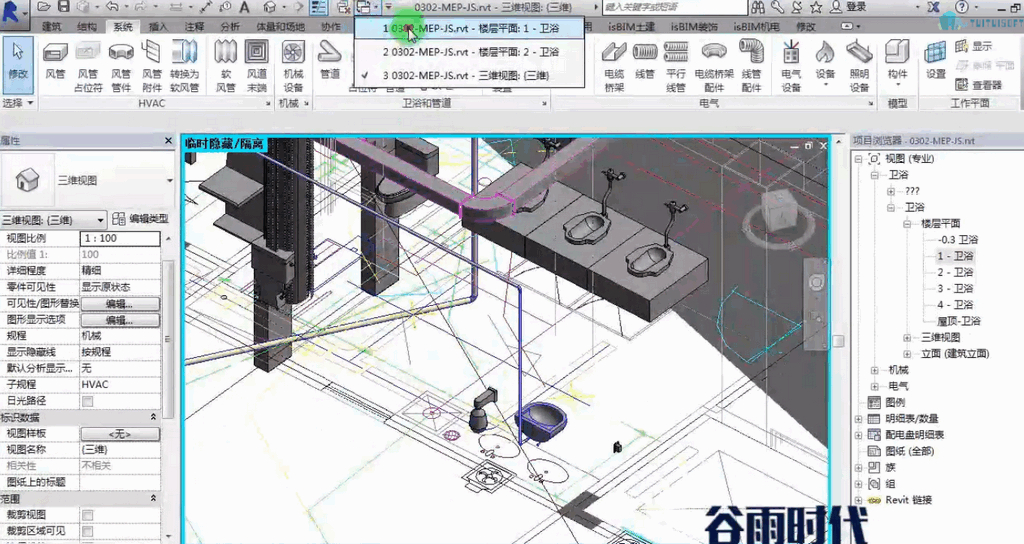Click the 编辑类型 button

point(141,219)
